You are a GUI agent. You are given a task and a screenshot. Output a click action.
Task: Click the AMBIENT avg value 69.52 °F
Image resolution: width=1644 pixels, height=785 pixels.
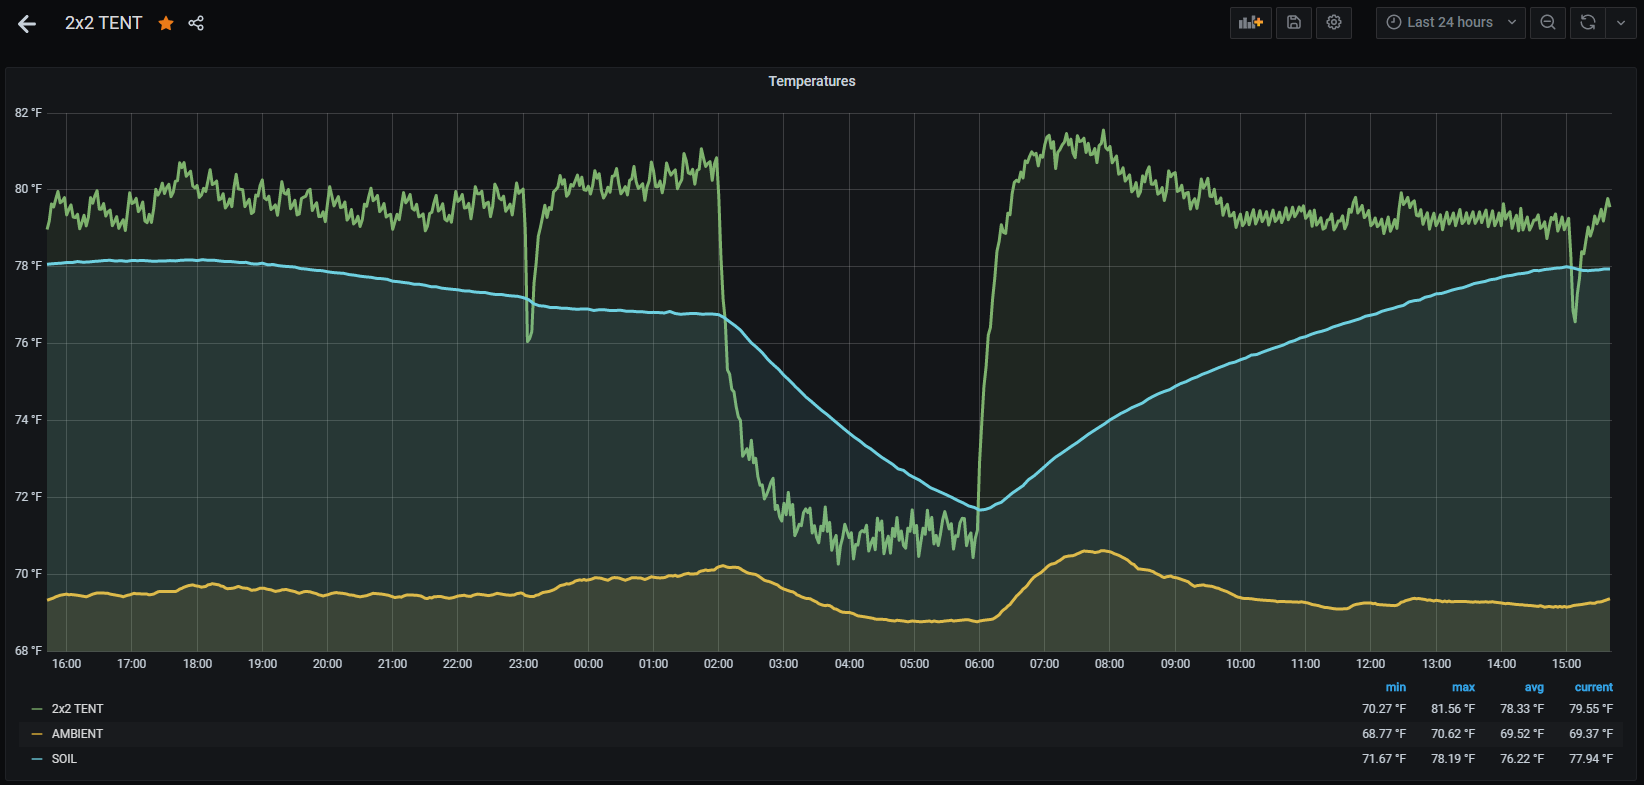[x=1522, y=734]
